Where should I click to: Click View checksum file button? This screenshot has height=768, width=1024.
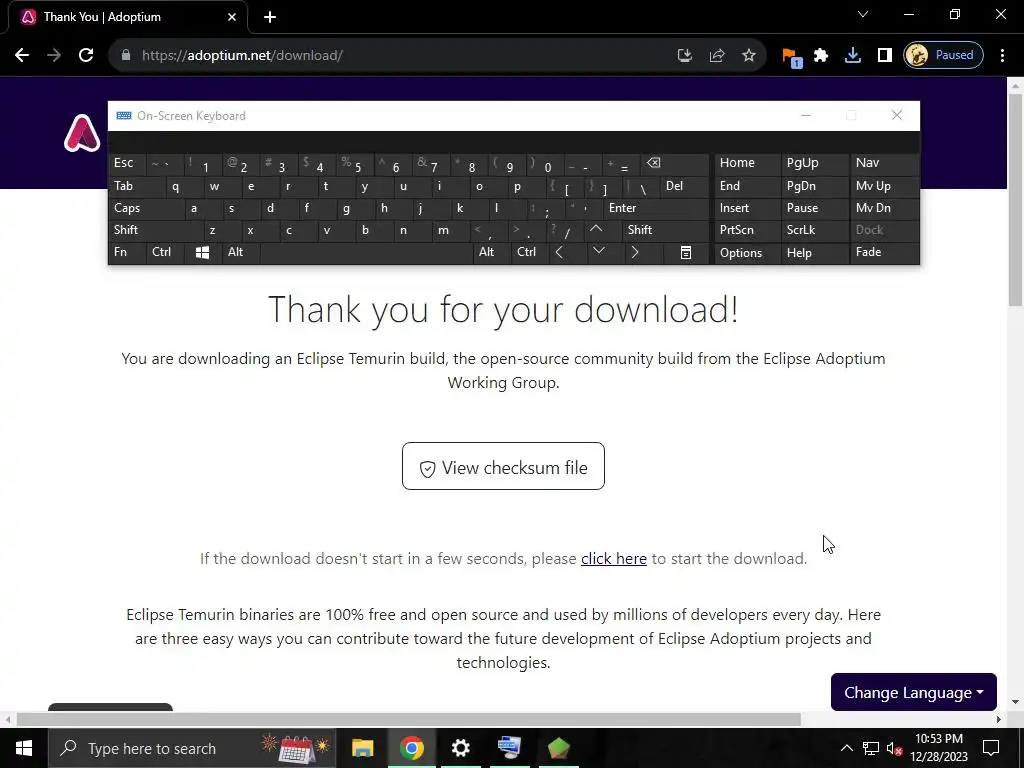503,466
